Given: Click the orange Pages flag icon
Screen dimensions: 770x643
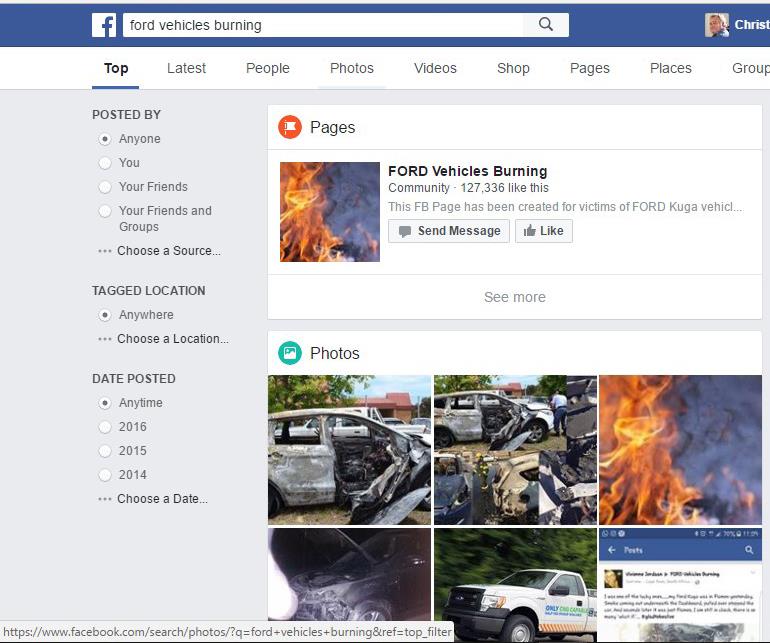Looking at the screenshot, I should click(x=290, y=127).
